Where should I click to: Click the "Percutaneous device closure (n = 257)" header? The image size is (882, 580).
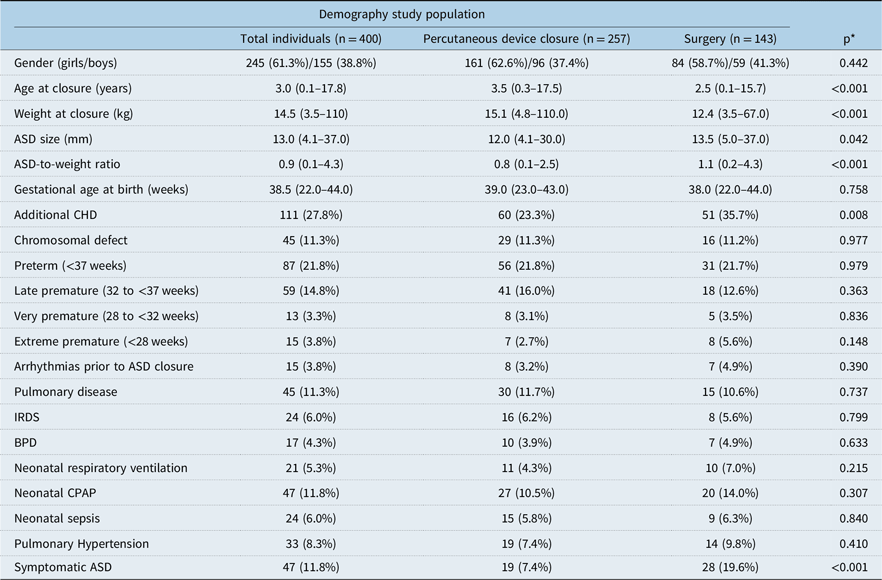[526, 39]
